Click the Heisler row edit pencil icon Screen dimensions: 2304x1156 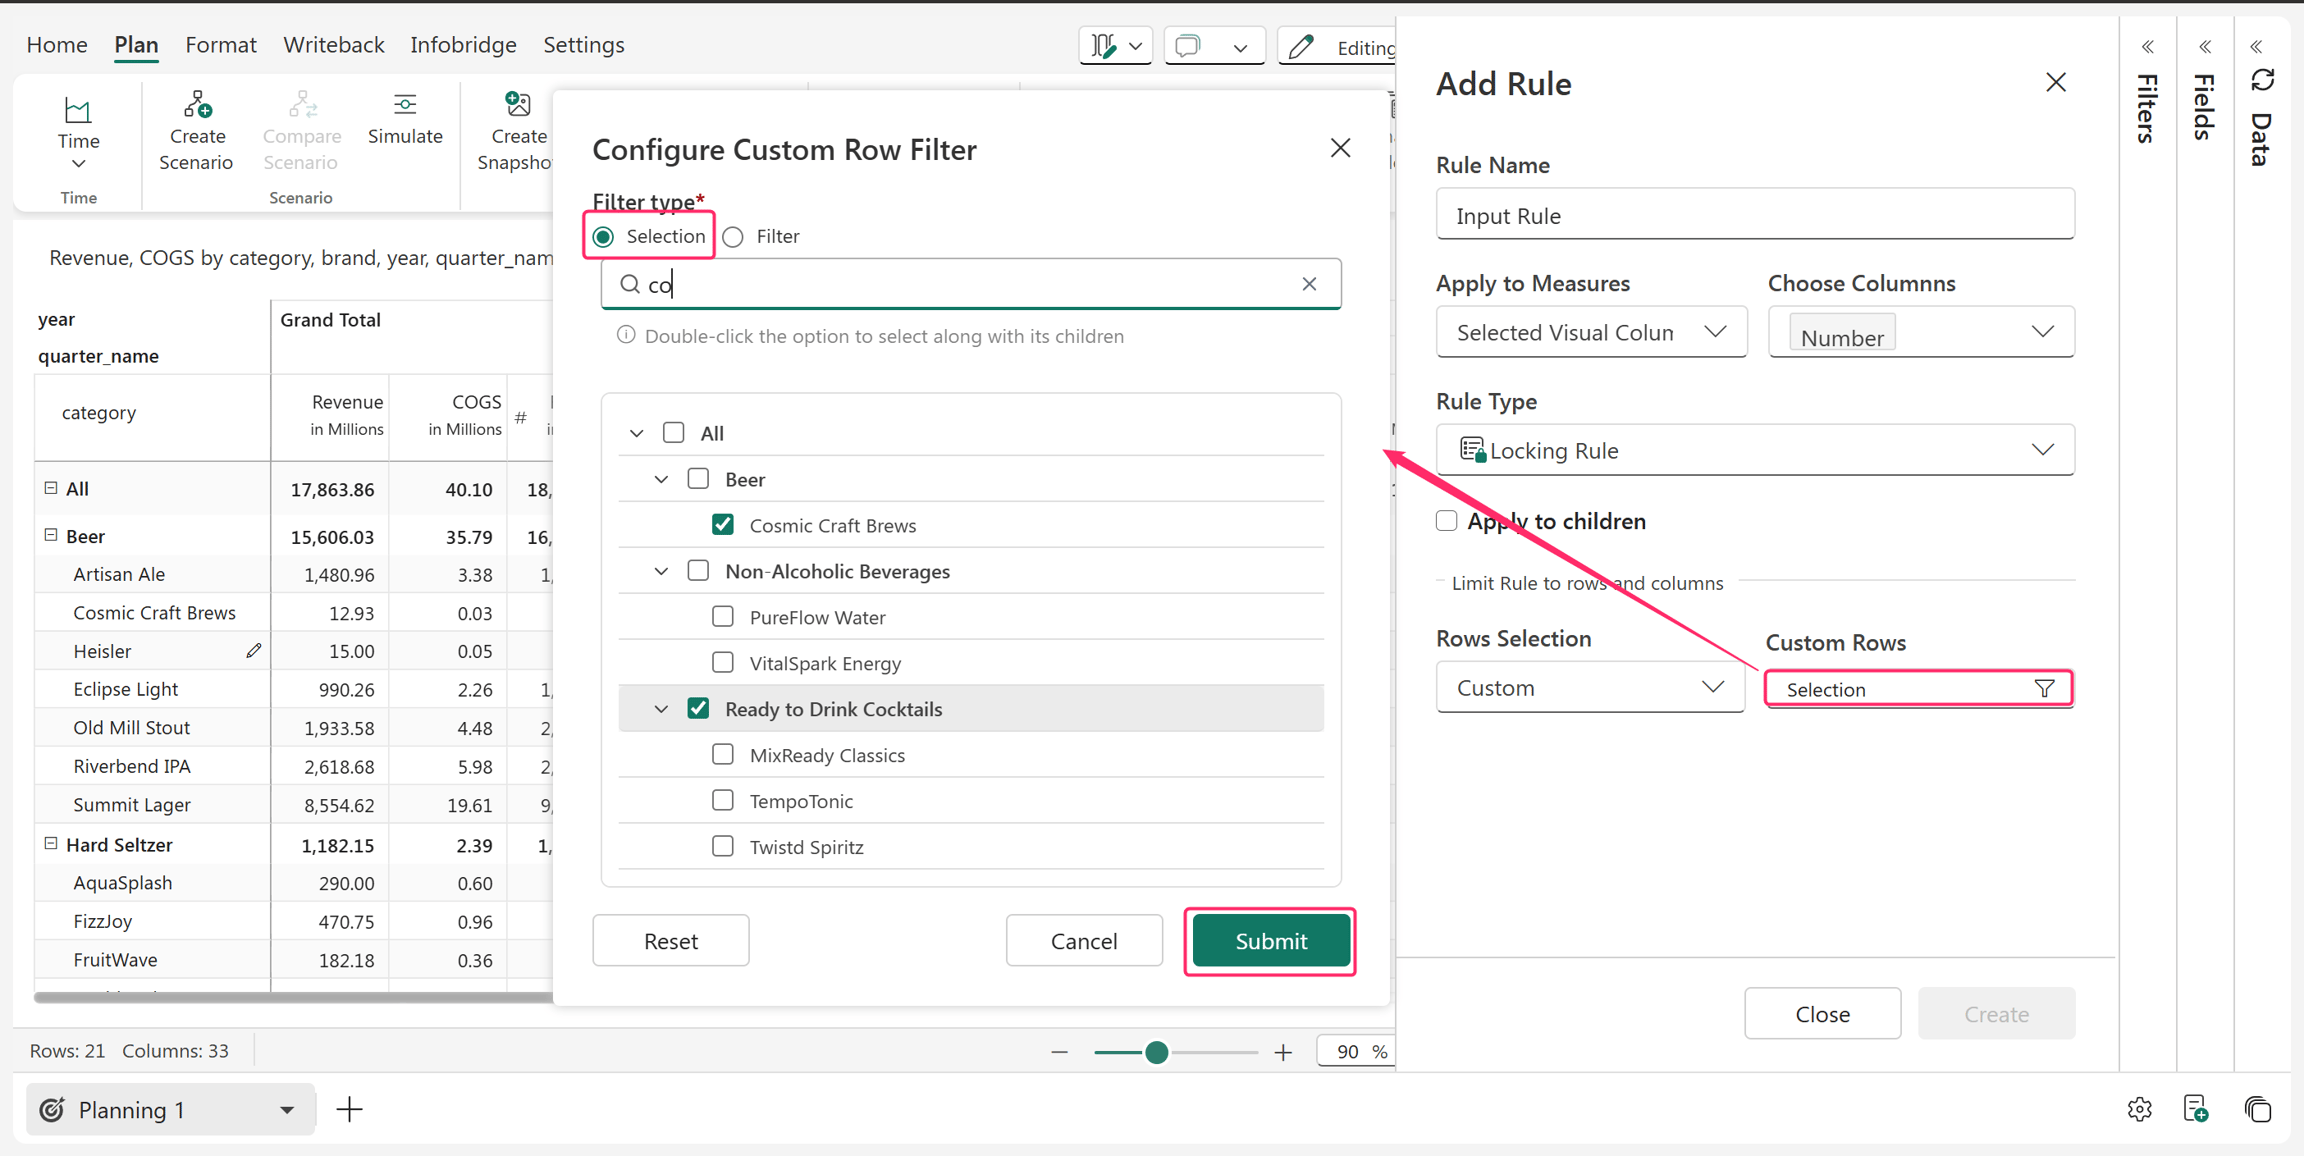tap(254, 651)
